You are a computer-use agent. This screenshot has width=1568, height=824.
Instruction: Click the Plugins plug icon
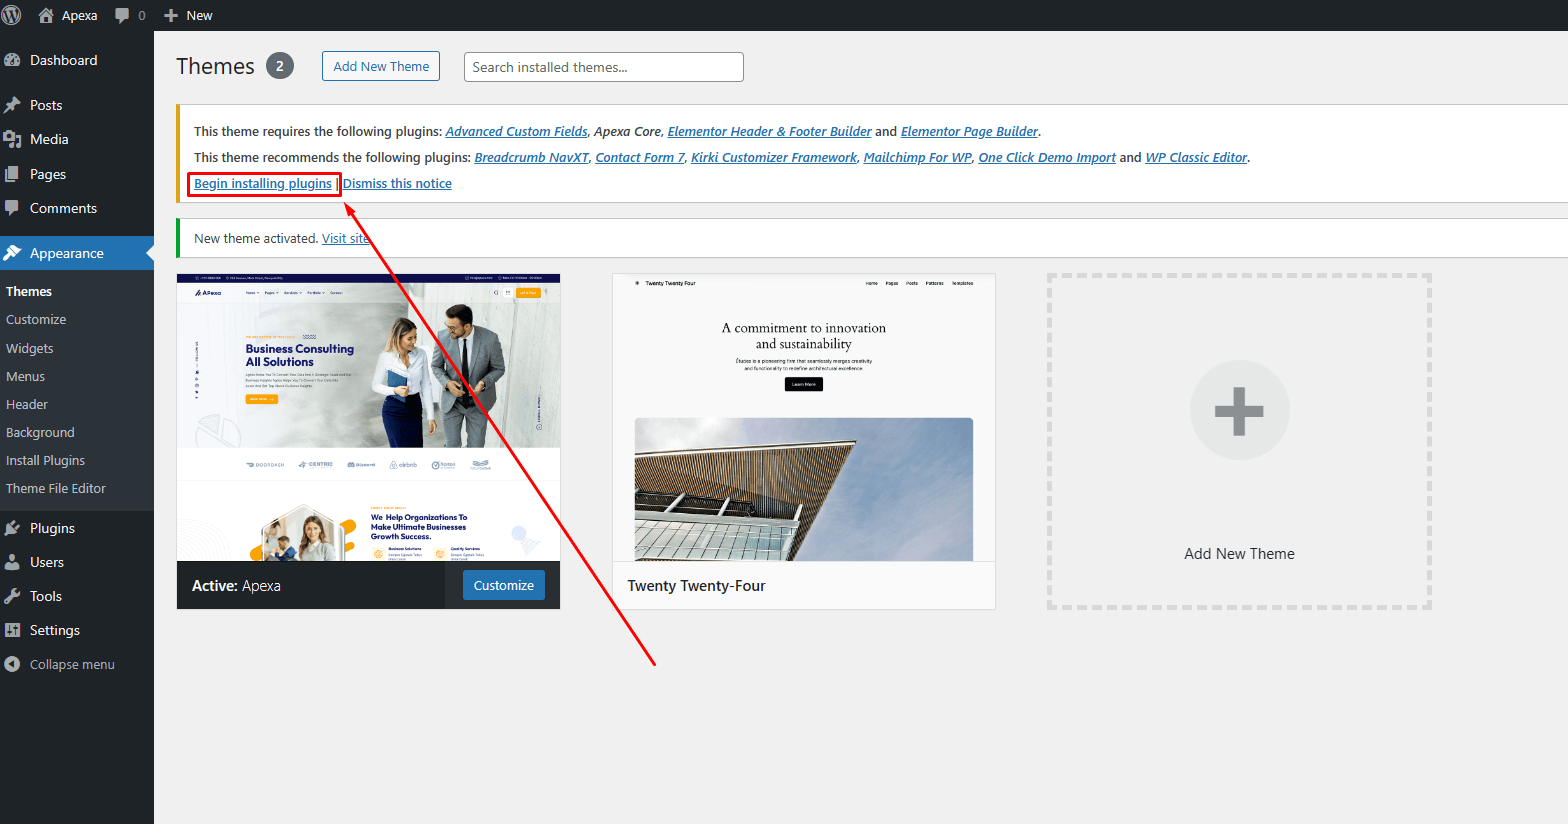point(12,528)
